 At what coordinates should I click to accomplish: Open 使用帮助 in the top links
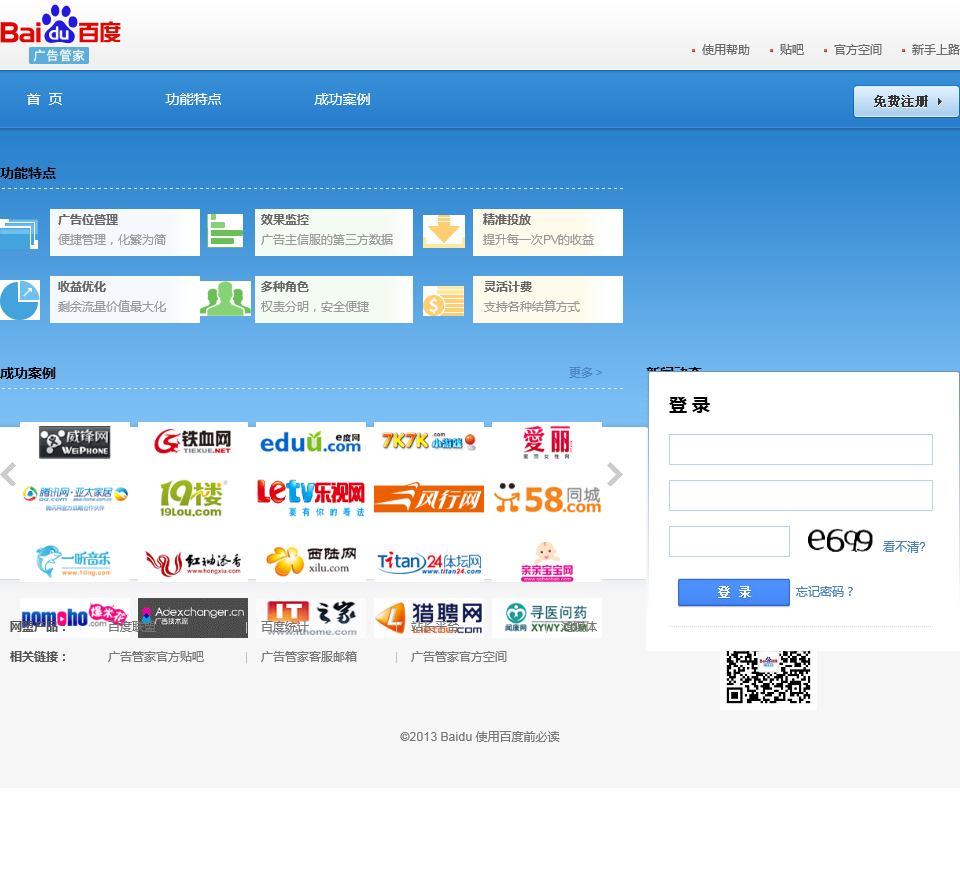coord(726,50)
